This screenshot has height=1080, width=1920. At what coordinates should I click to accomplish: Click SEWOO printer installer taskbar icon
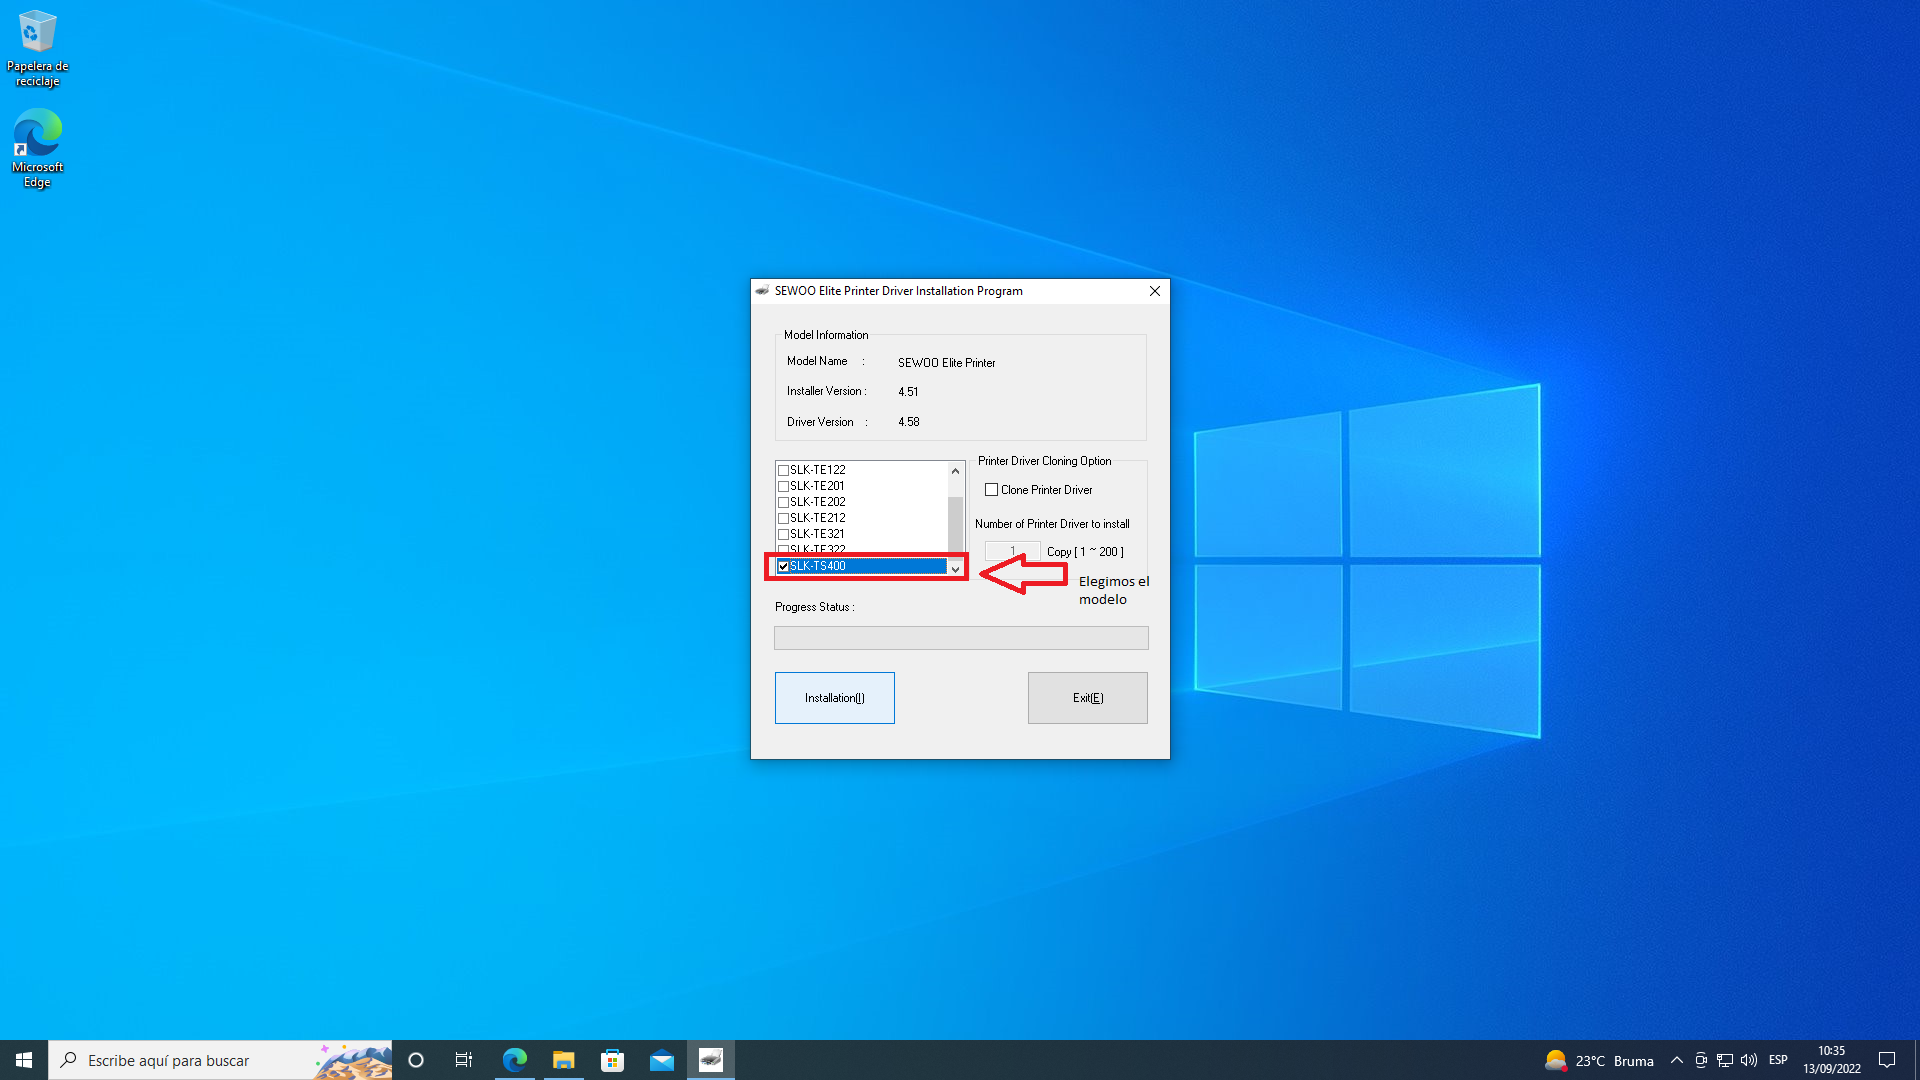click(710, 1060)
